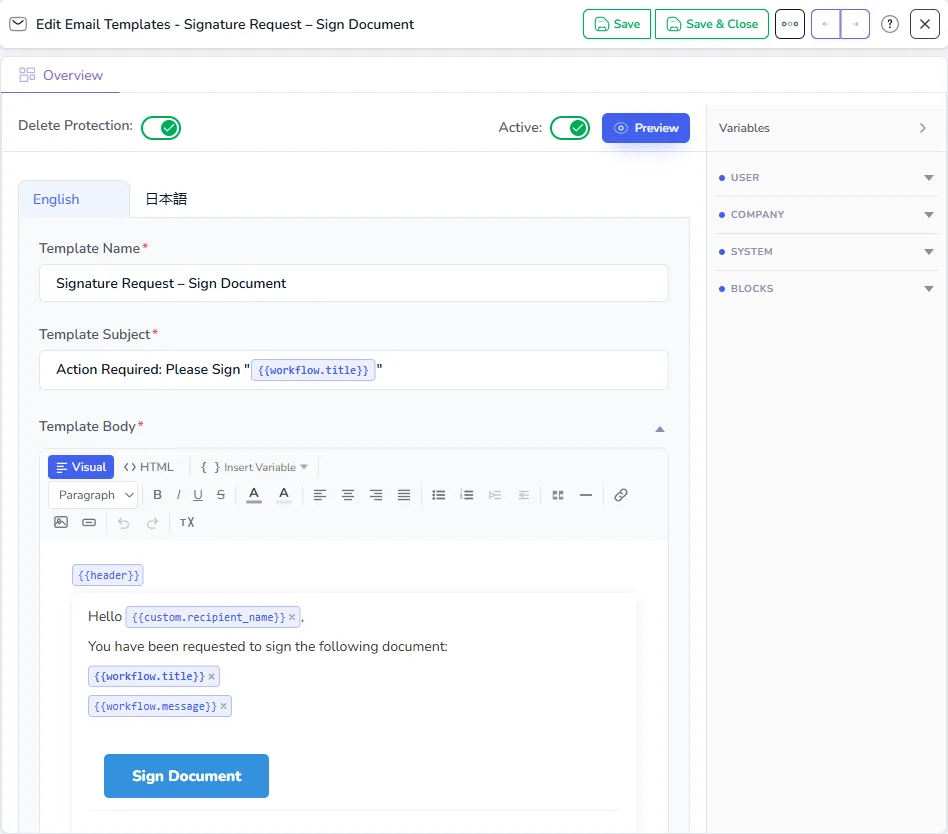Go to the next record arrow
Image resolution: width=948 pixels, height=834 pixels.
click(855, 24)
